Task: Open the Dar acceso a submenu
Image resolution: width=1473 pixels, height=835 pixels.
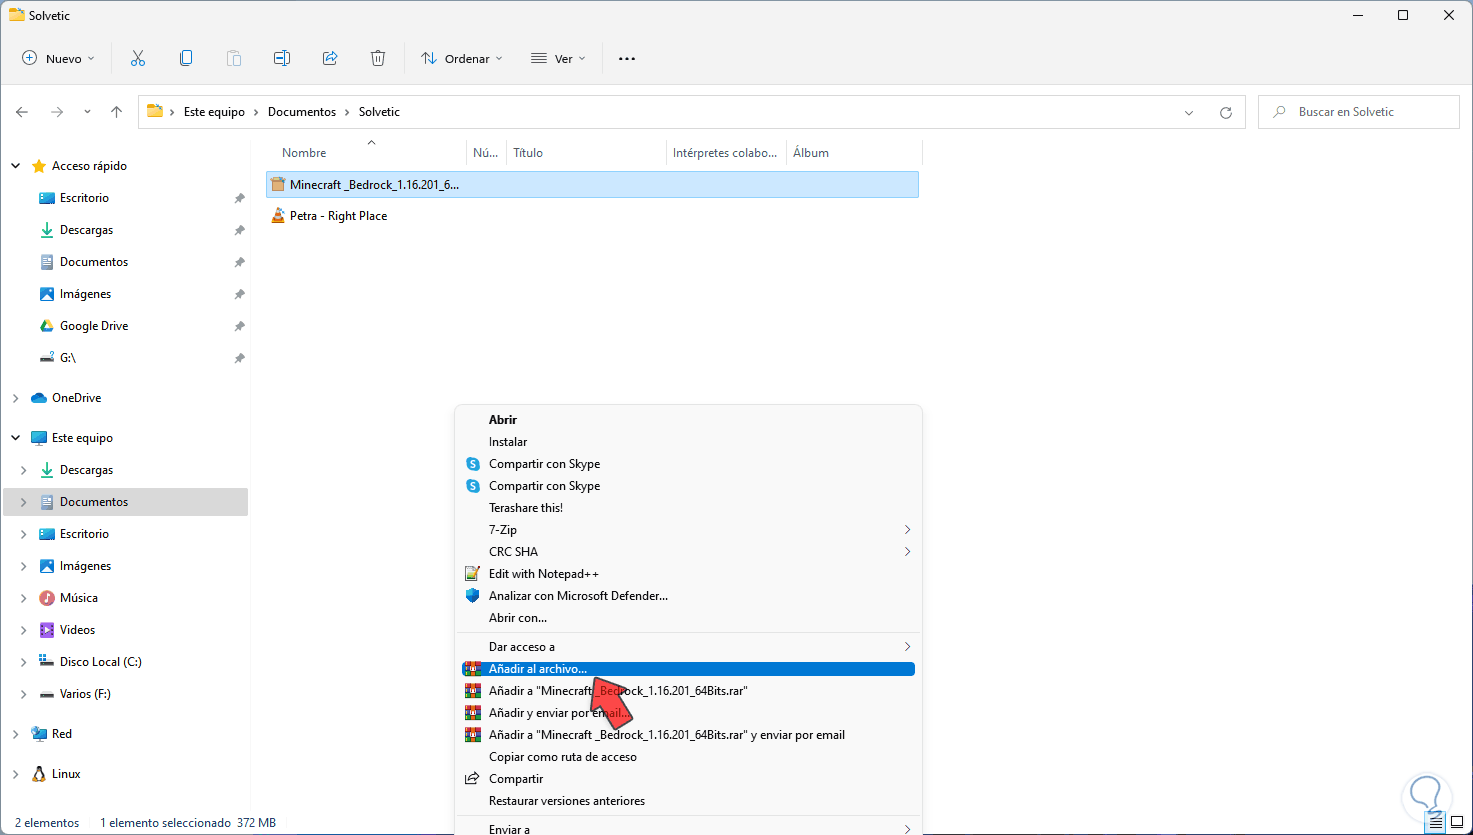Action: click(x=686, y=647)
